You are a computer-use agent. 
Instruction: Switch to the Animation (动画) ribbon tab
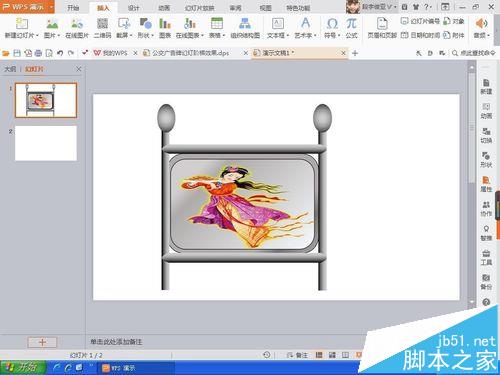(164, 8)
